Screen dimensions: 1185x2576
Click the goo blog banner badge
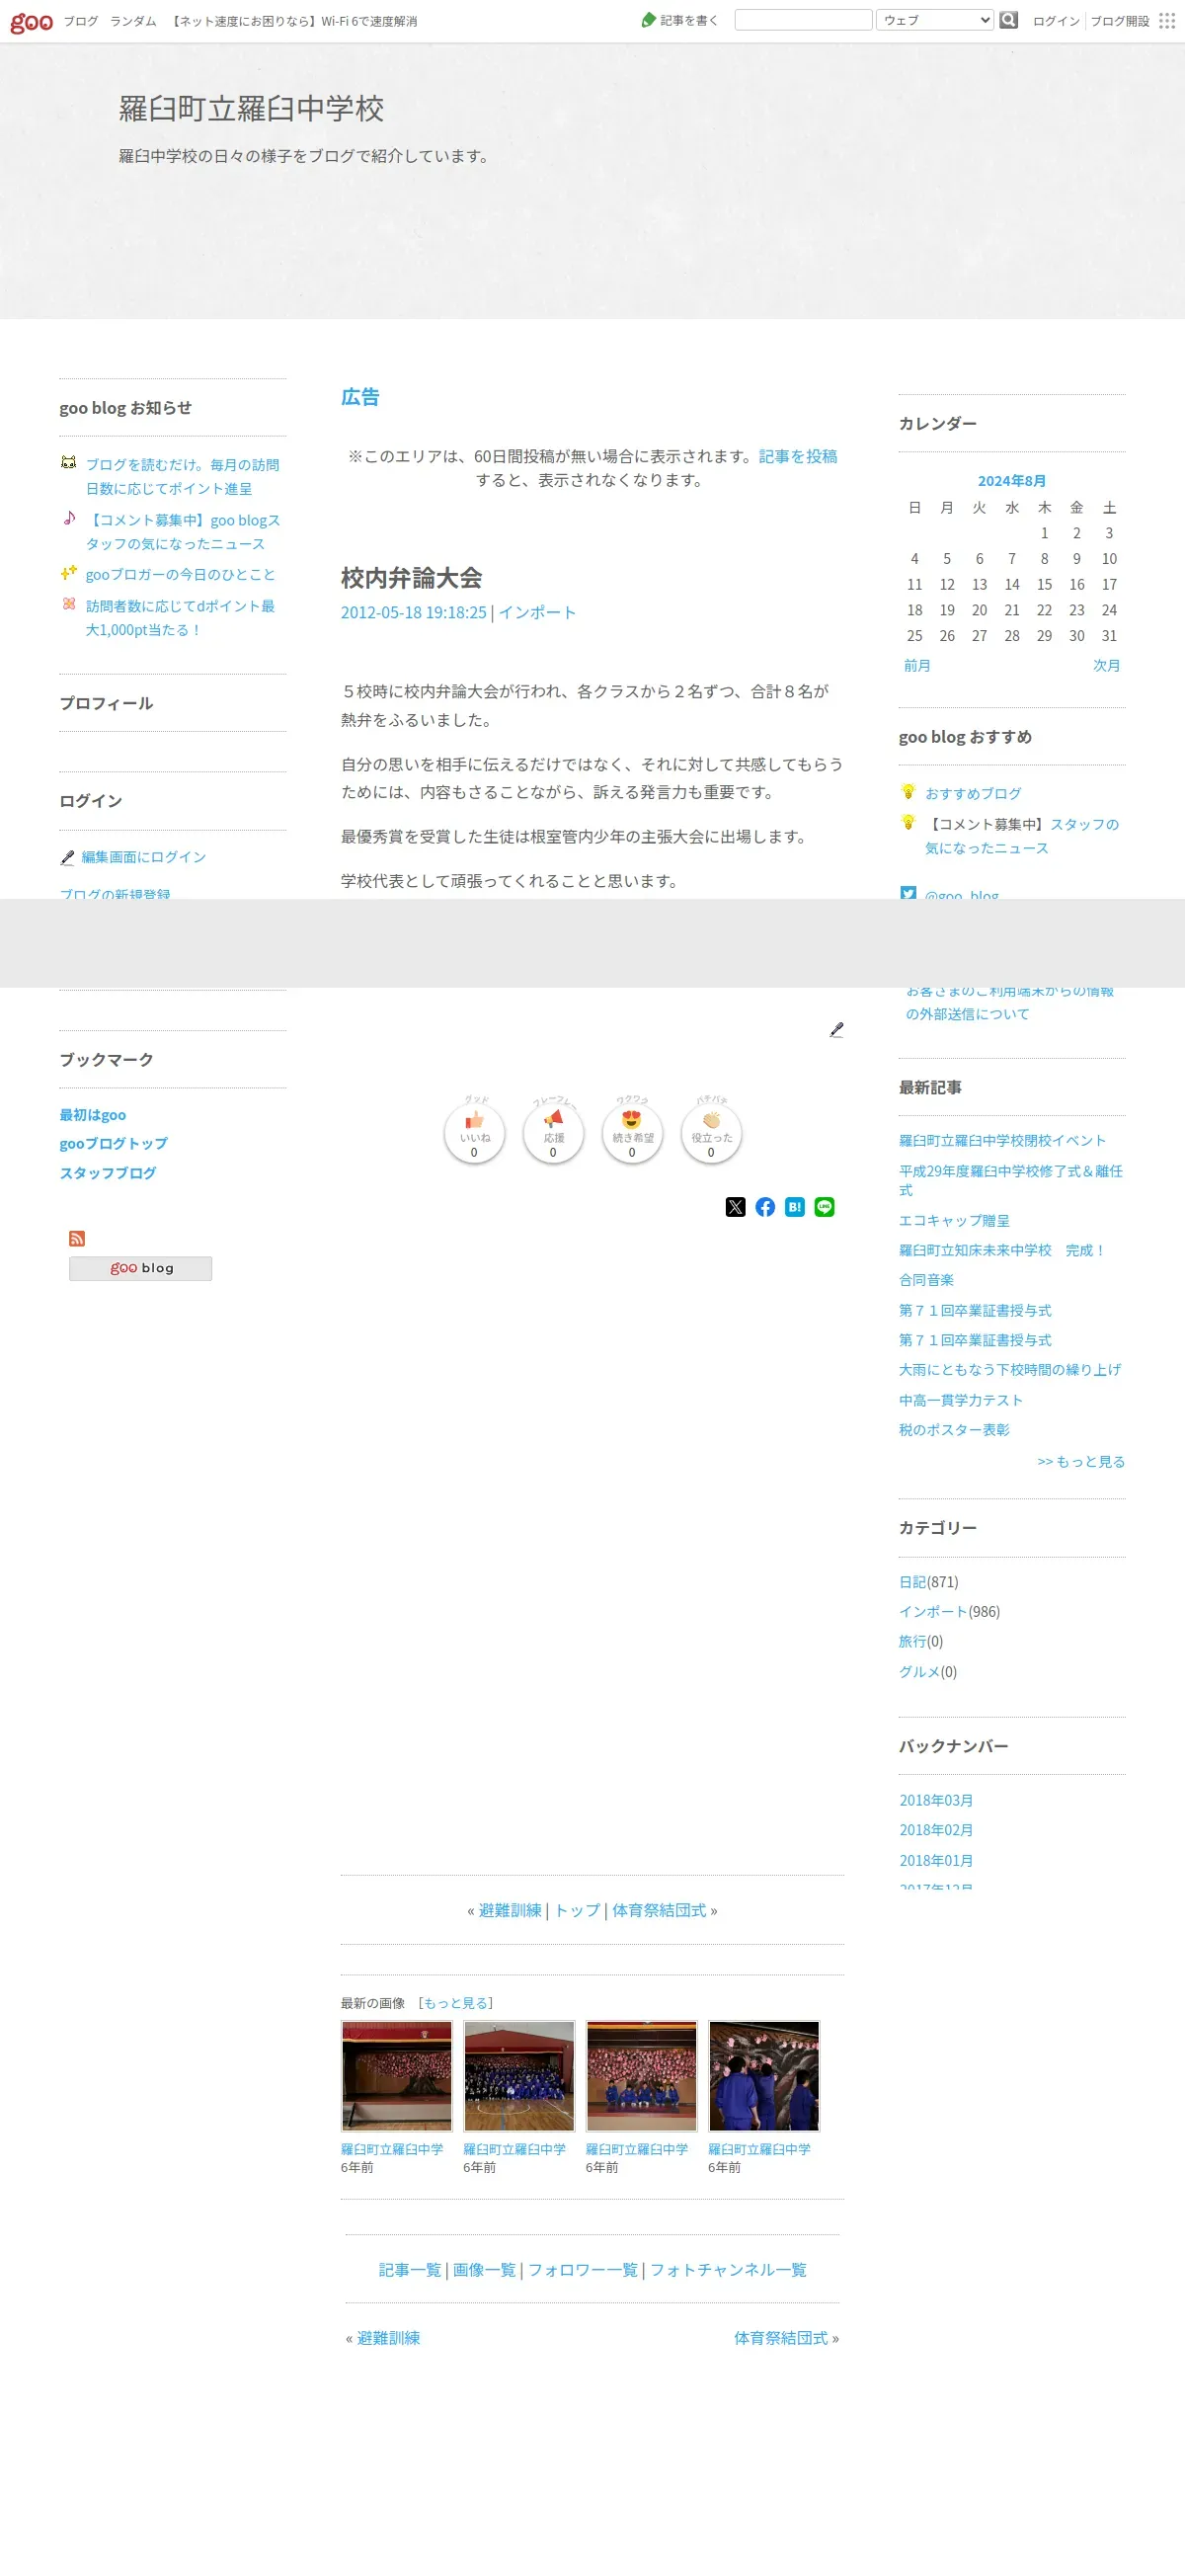[140, 1268]
